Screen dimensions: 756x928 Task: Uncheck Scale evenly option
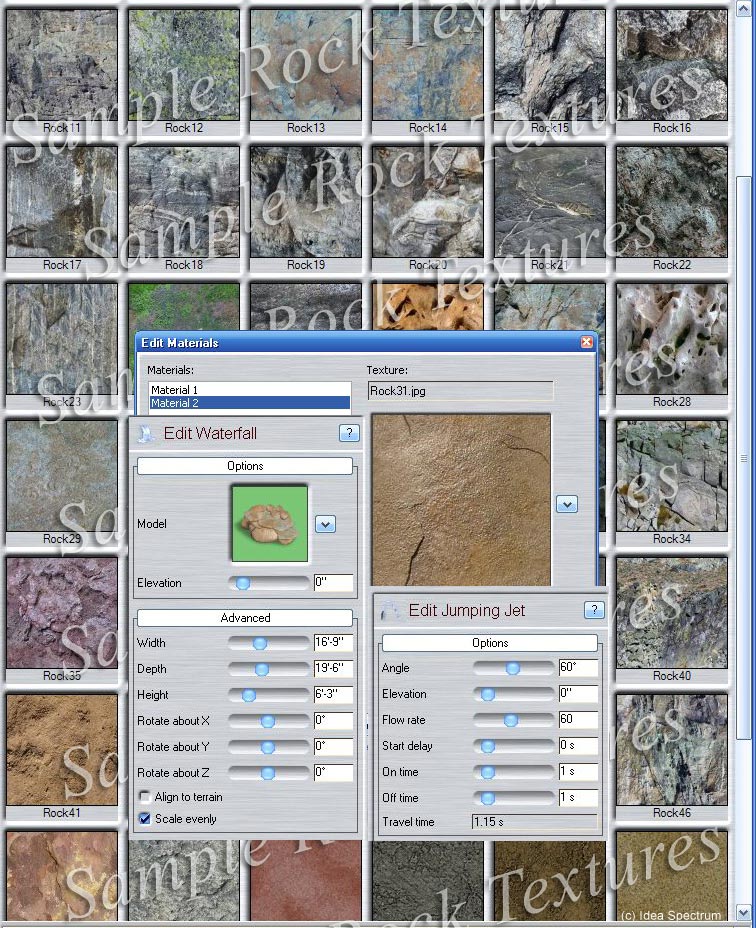144,819
